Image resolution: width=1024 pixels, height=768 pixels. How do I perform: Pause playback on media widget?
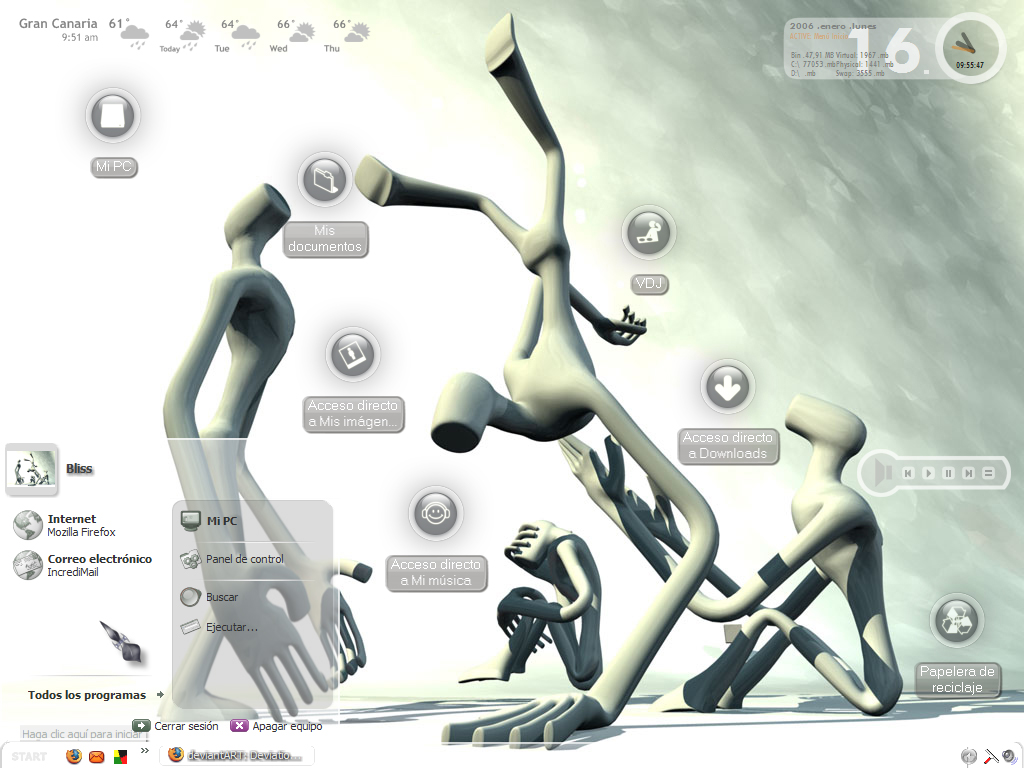[x=948, y=473]
